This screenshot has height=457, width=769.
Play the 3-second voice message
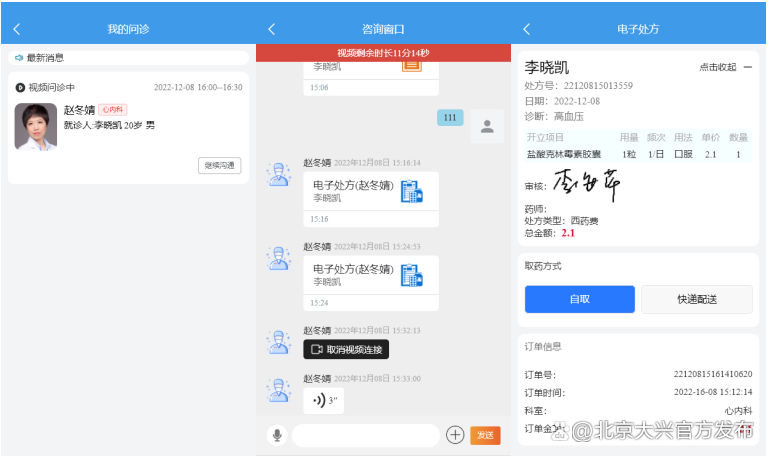(324, 400)
